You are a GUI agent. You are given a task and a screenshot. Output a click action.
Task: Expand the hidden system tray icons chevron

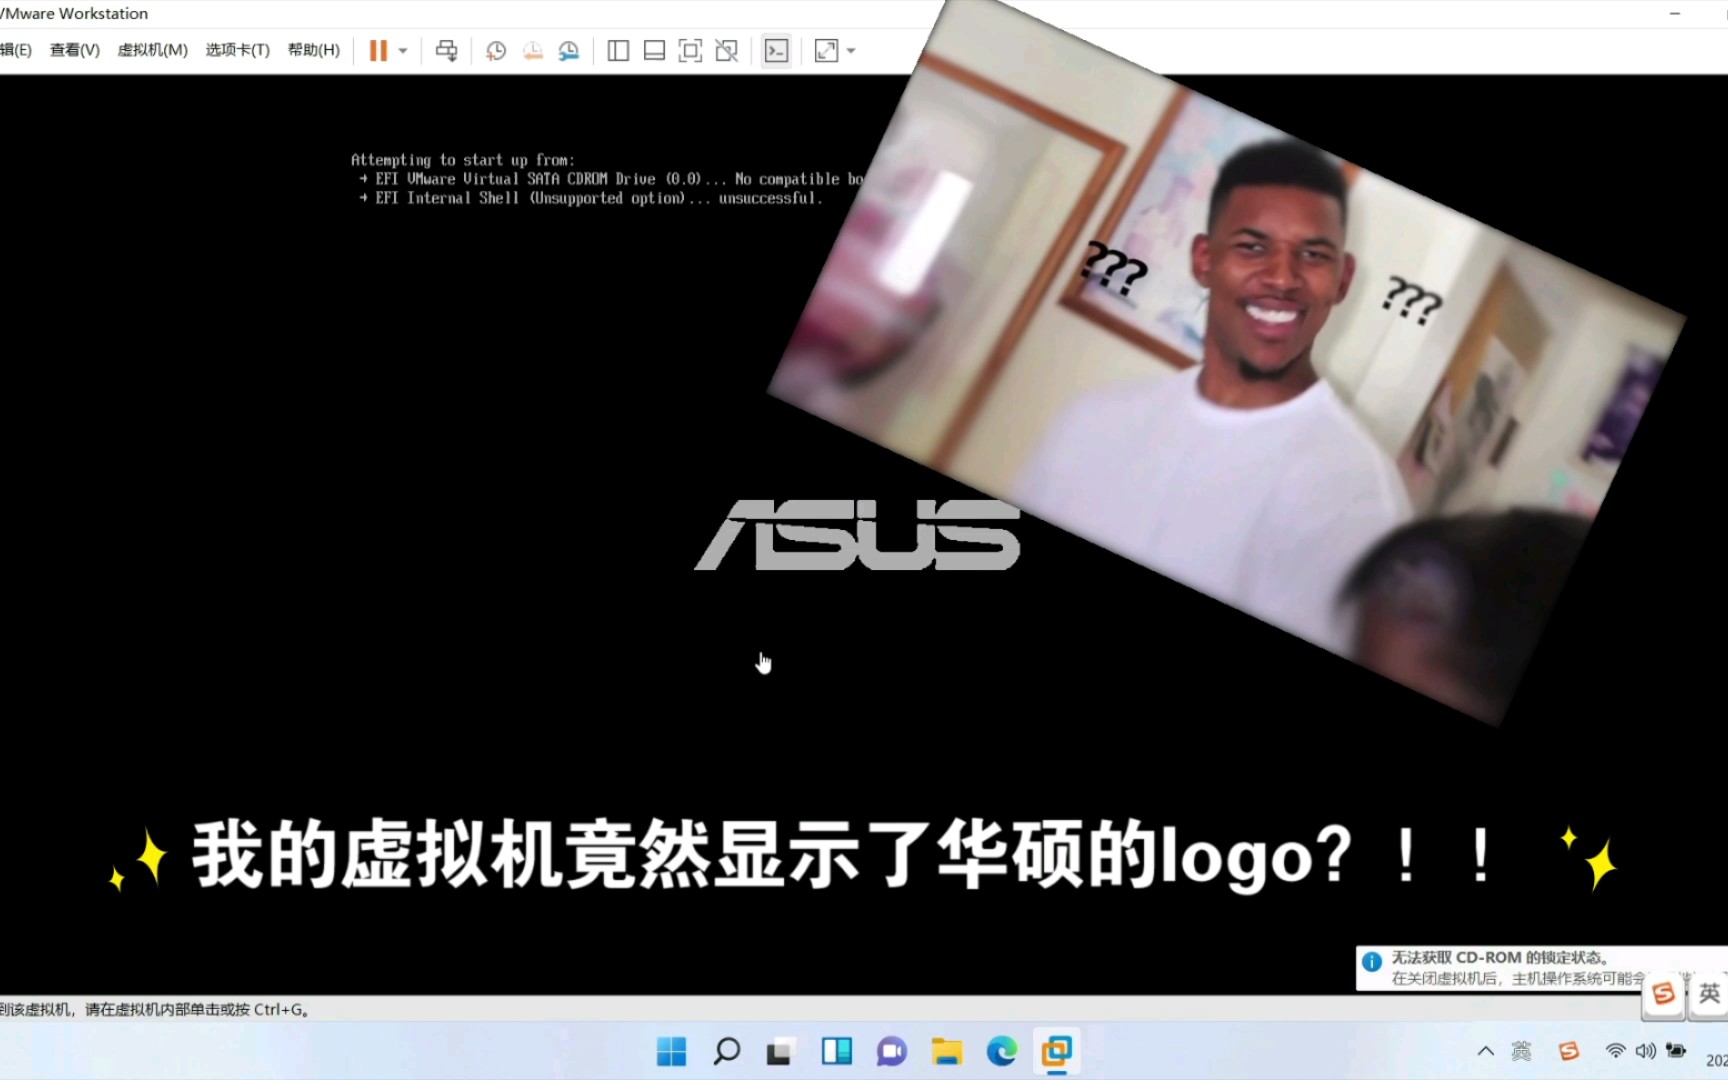pyautogui.click(x=1486, y=1051)
